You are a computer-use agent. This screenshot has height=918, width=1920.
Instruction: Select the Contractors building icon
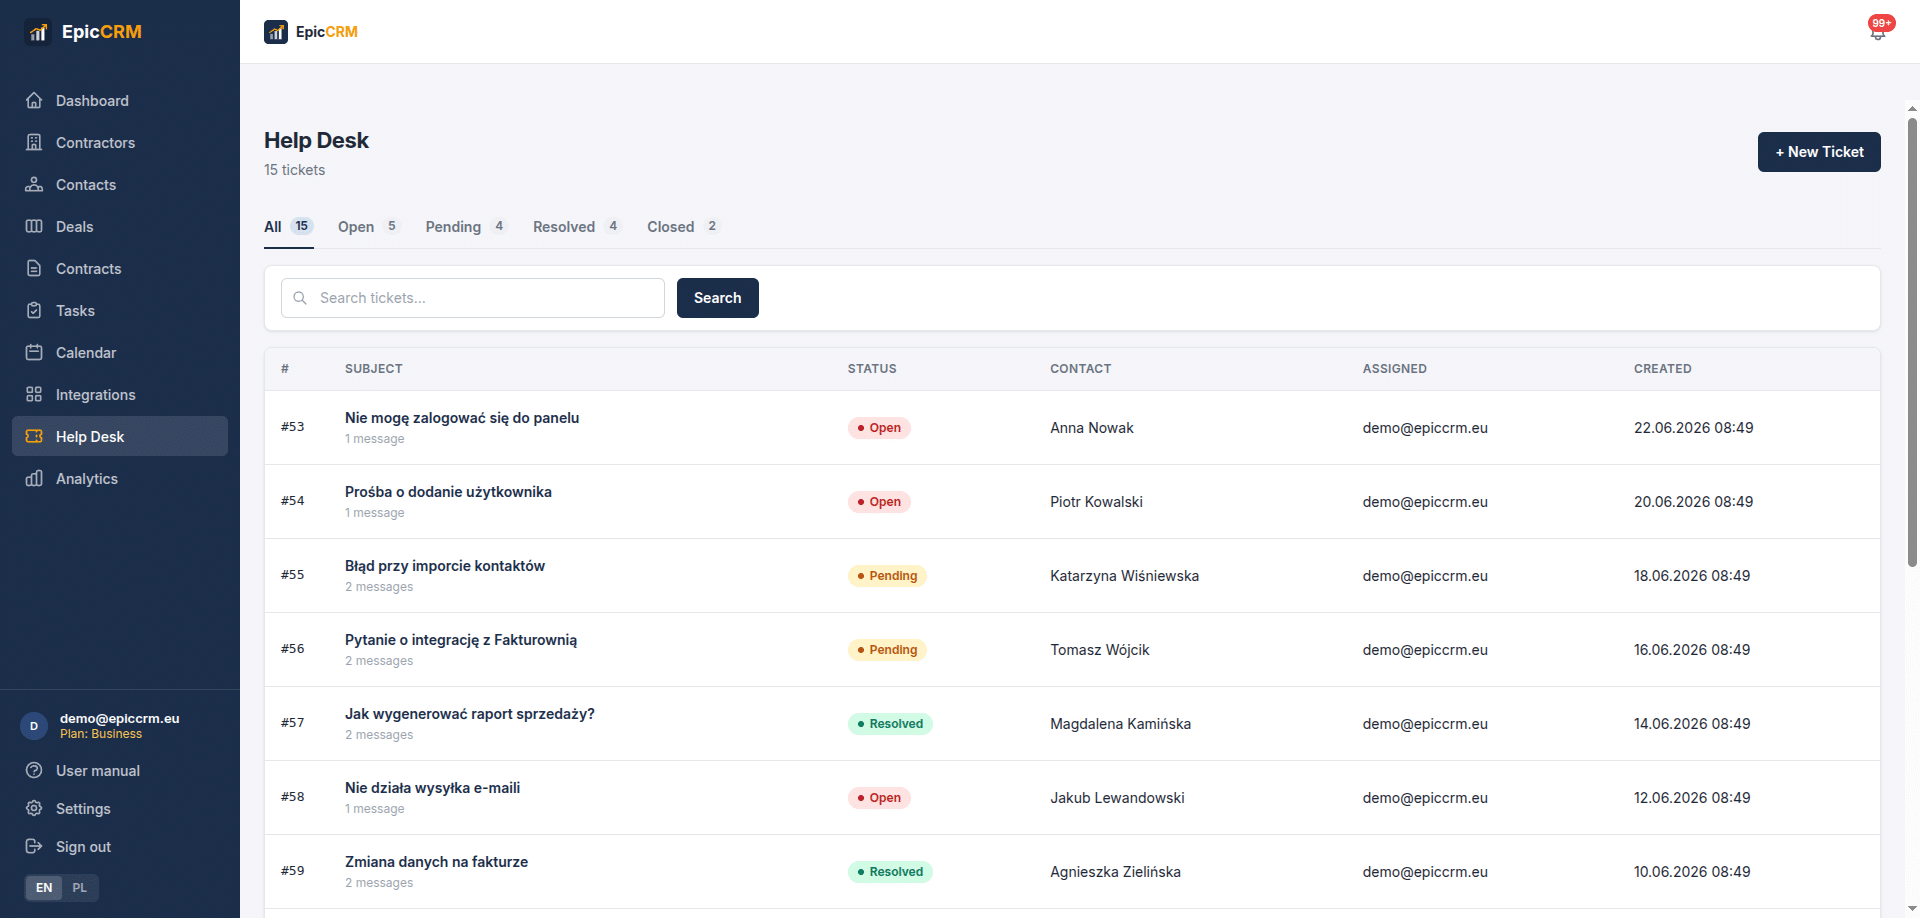pyautogui.click(x=34, y=142)
